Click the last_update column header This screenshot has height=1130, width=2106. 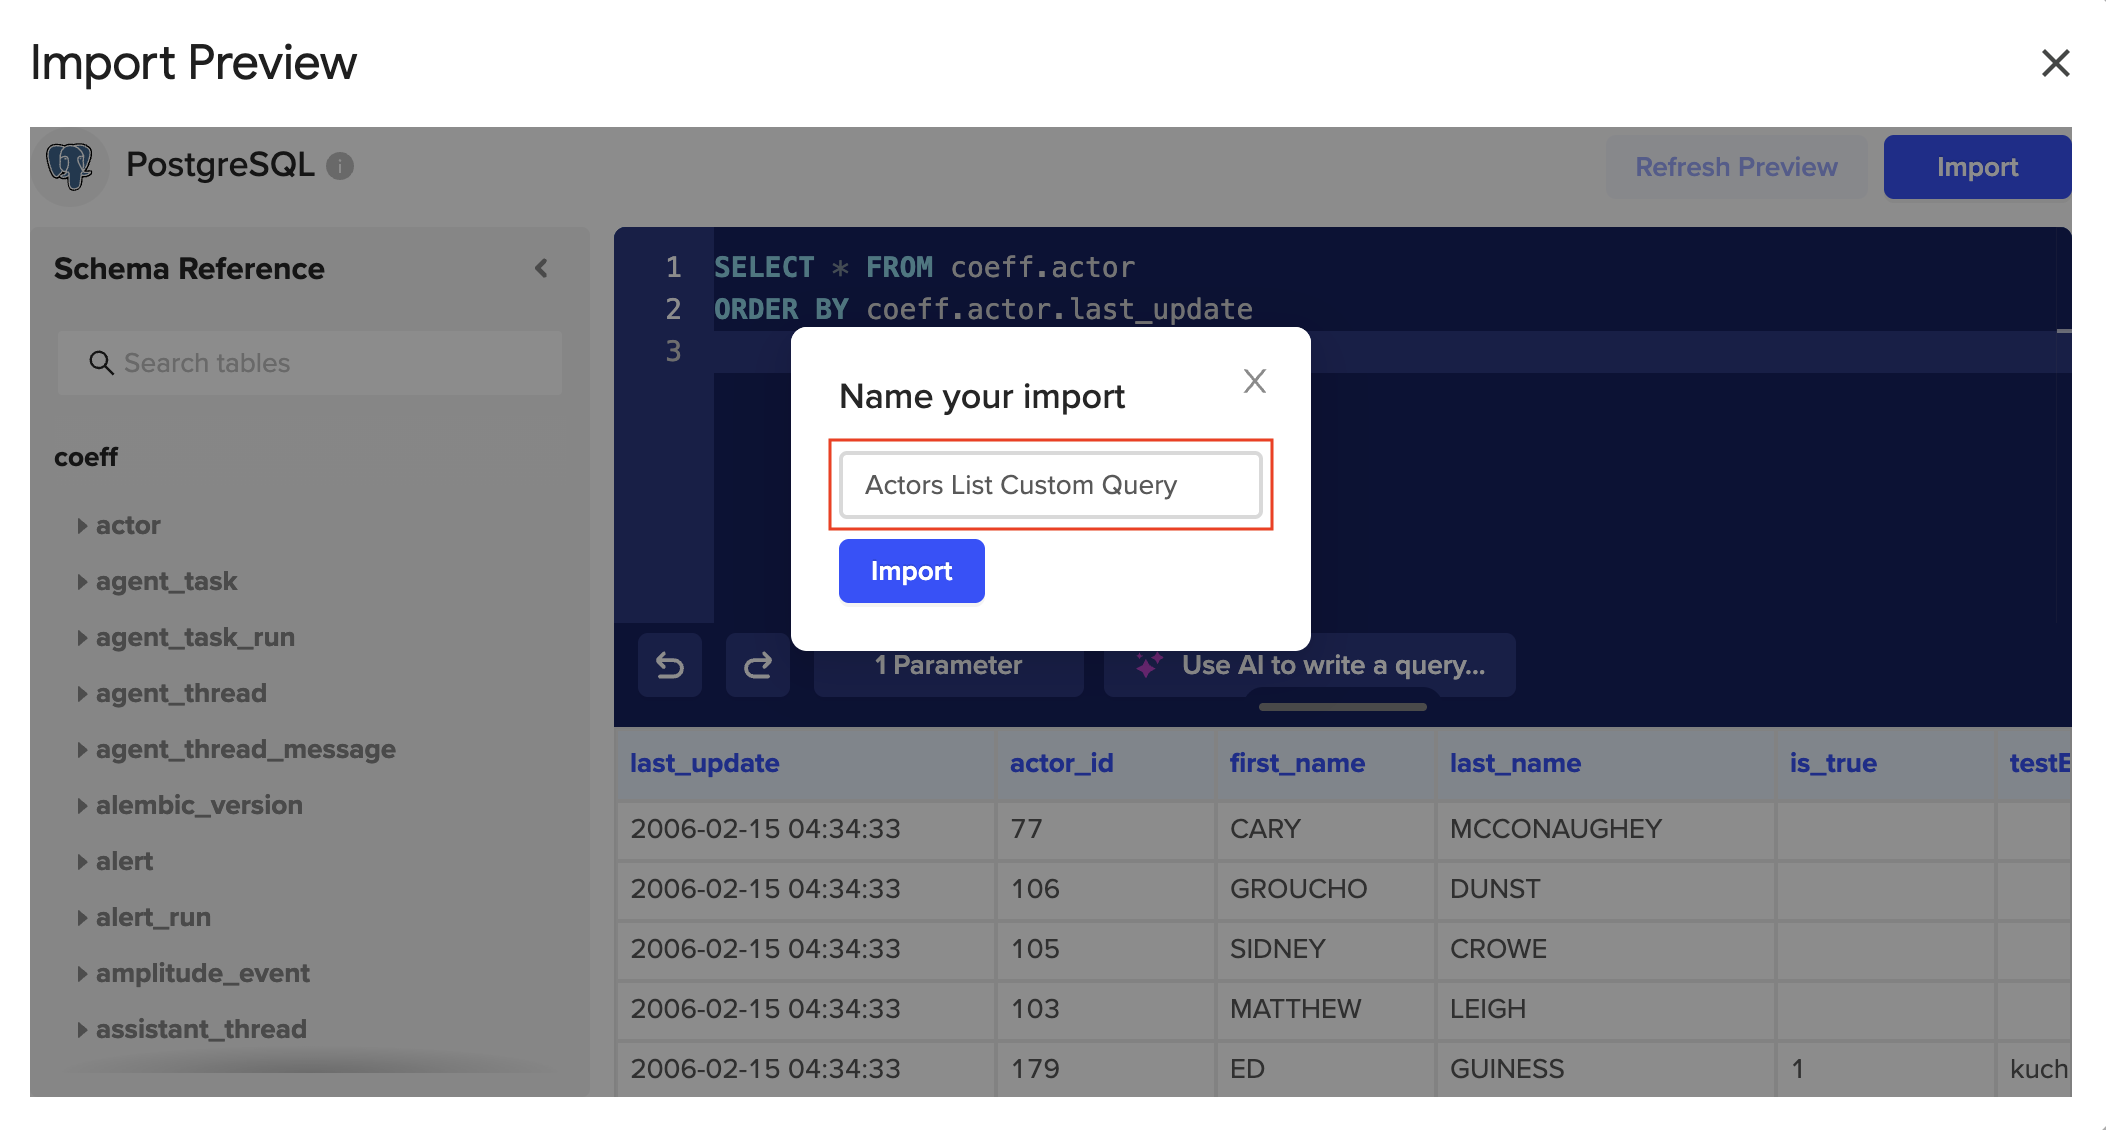click(705, 763)
